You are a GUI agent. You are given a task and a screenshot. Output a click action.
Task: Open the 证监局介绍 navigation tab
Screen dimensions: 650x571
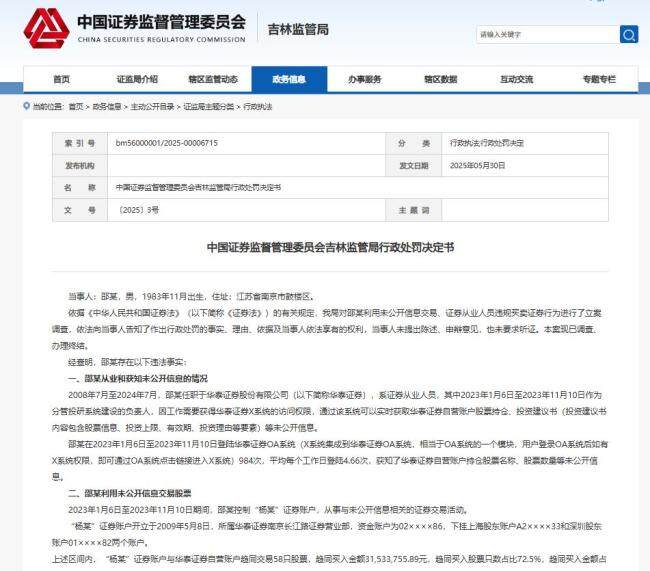pyautogui.click(x=137, y=79)
